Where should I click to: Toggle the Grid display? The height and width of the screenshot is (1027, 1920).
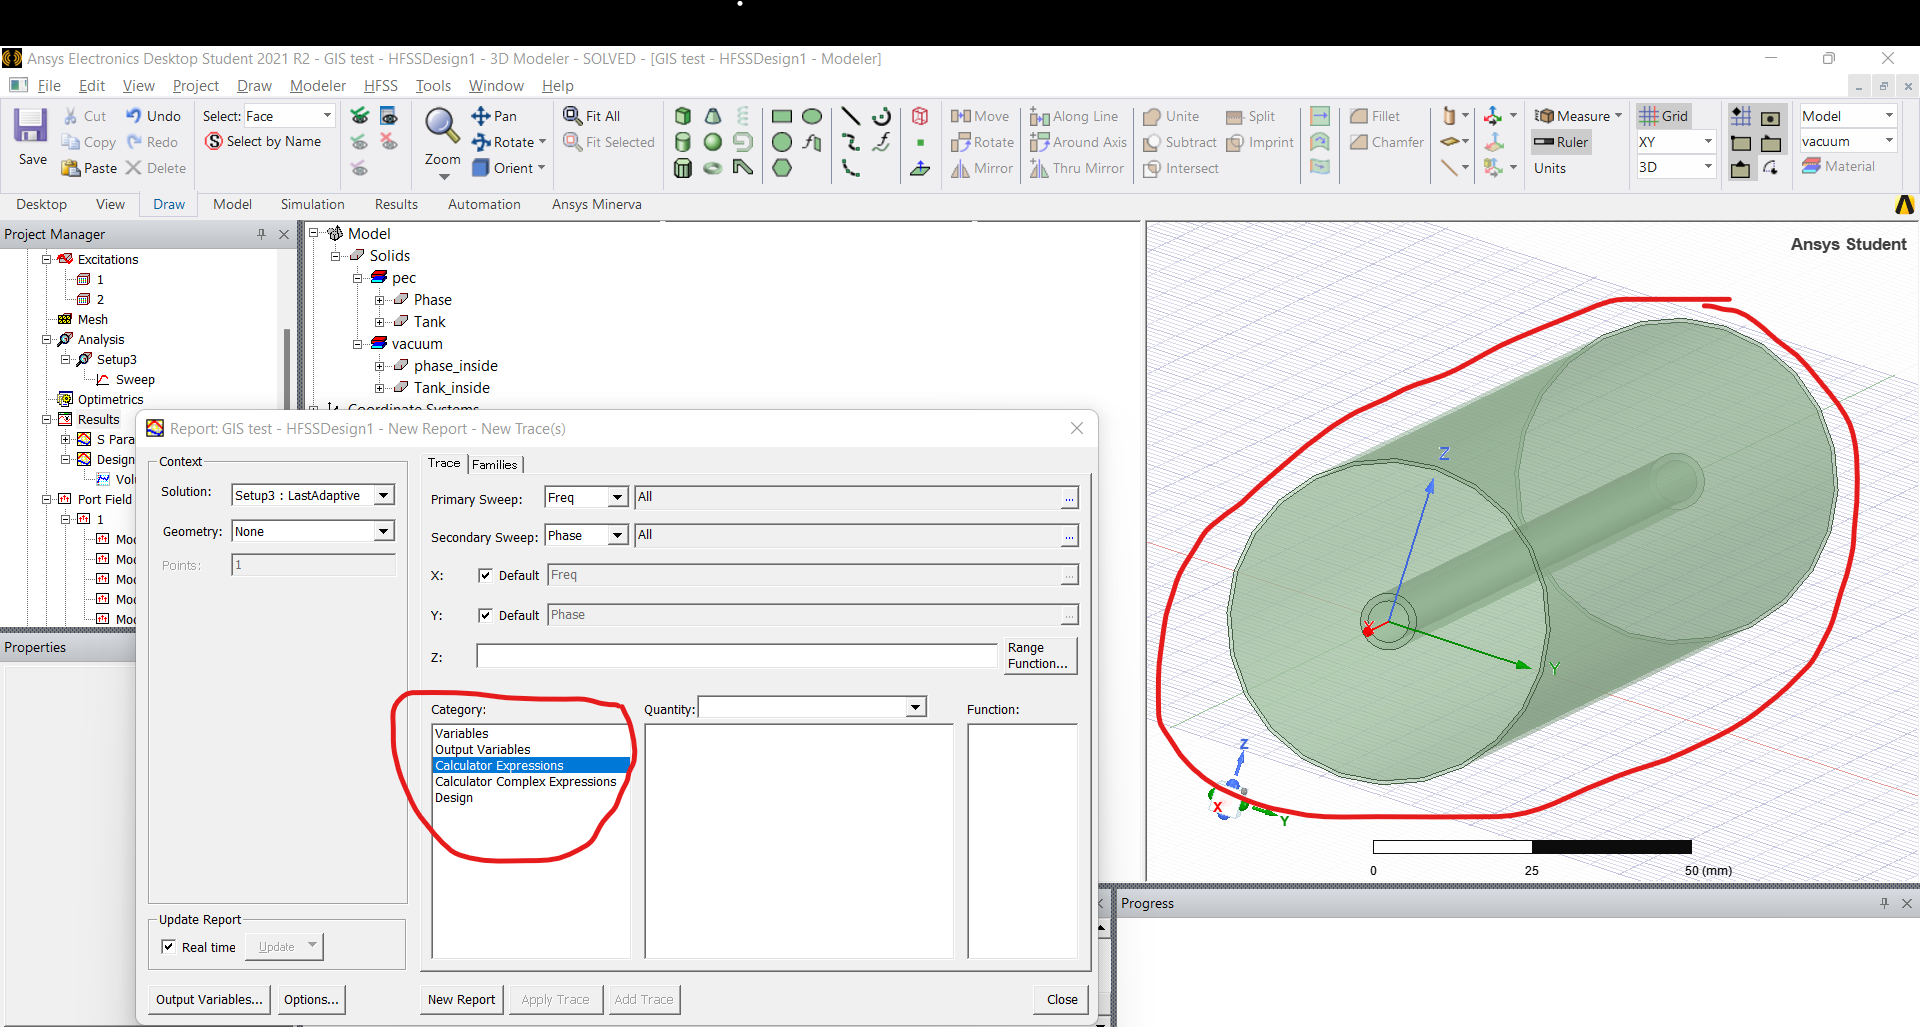[x=1663, y=116]
